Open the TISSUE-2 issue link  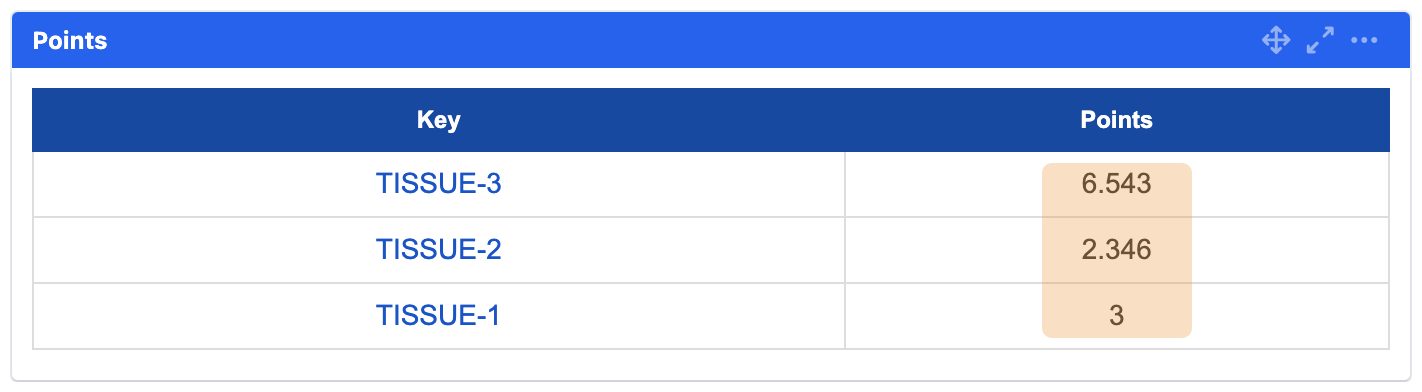click(x=438, y=250)
